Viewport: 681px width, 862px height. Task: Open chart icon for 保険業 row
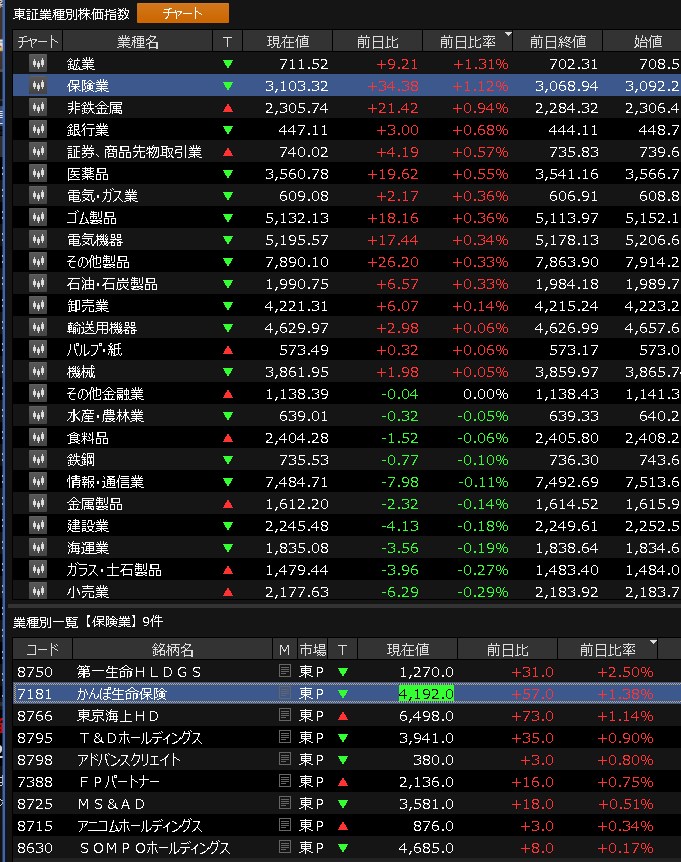38,86
